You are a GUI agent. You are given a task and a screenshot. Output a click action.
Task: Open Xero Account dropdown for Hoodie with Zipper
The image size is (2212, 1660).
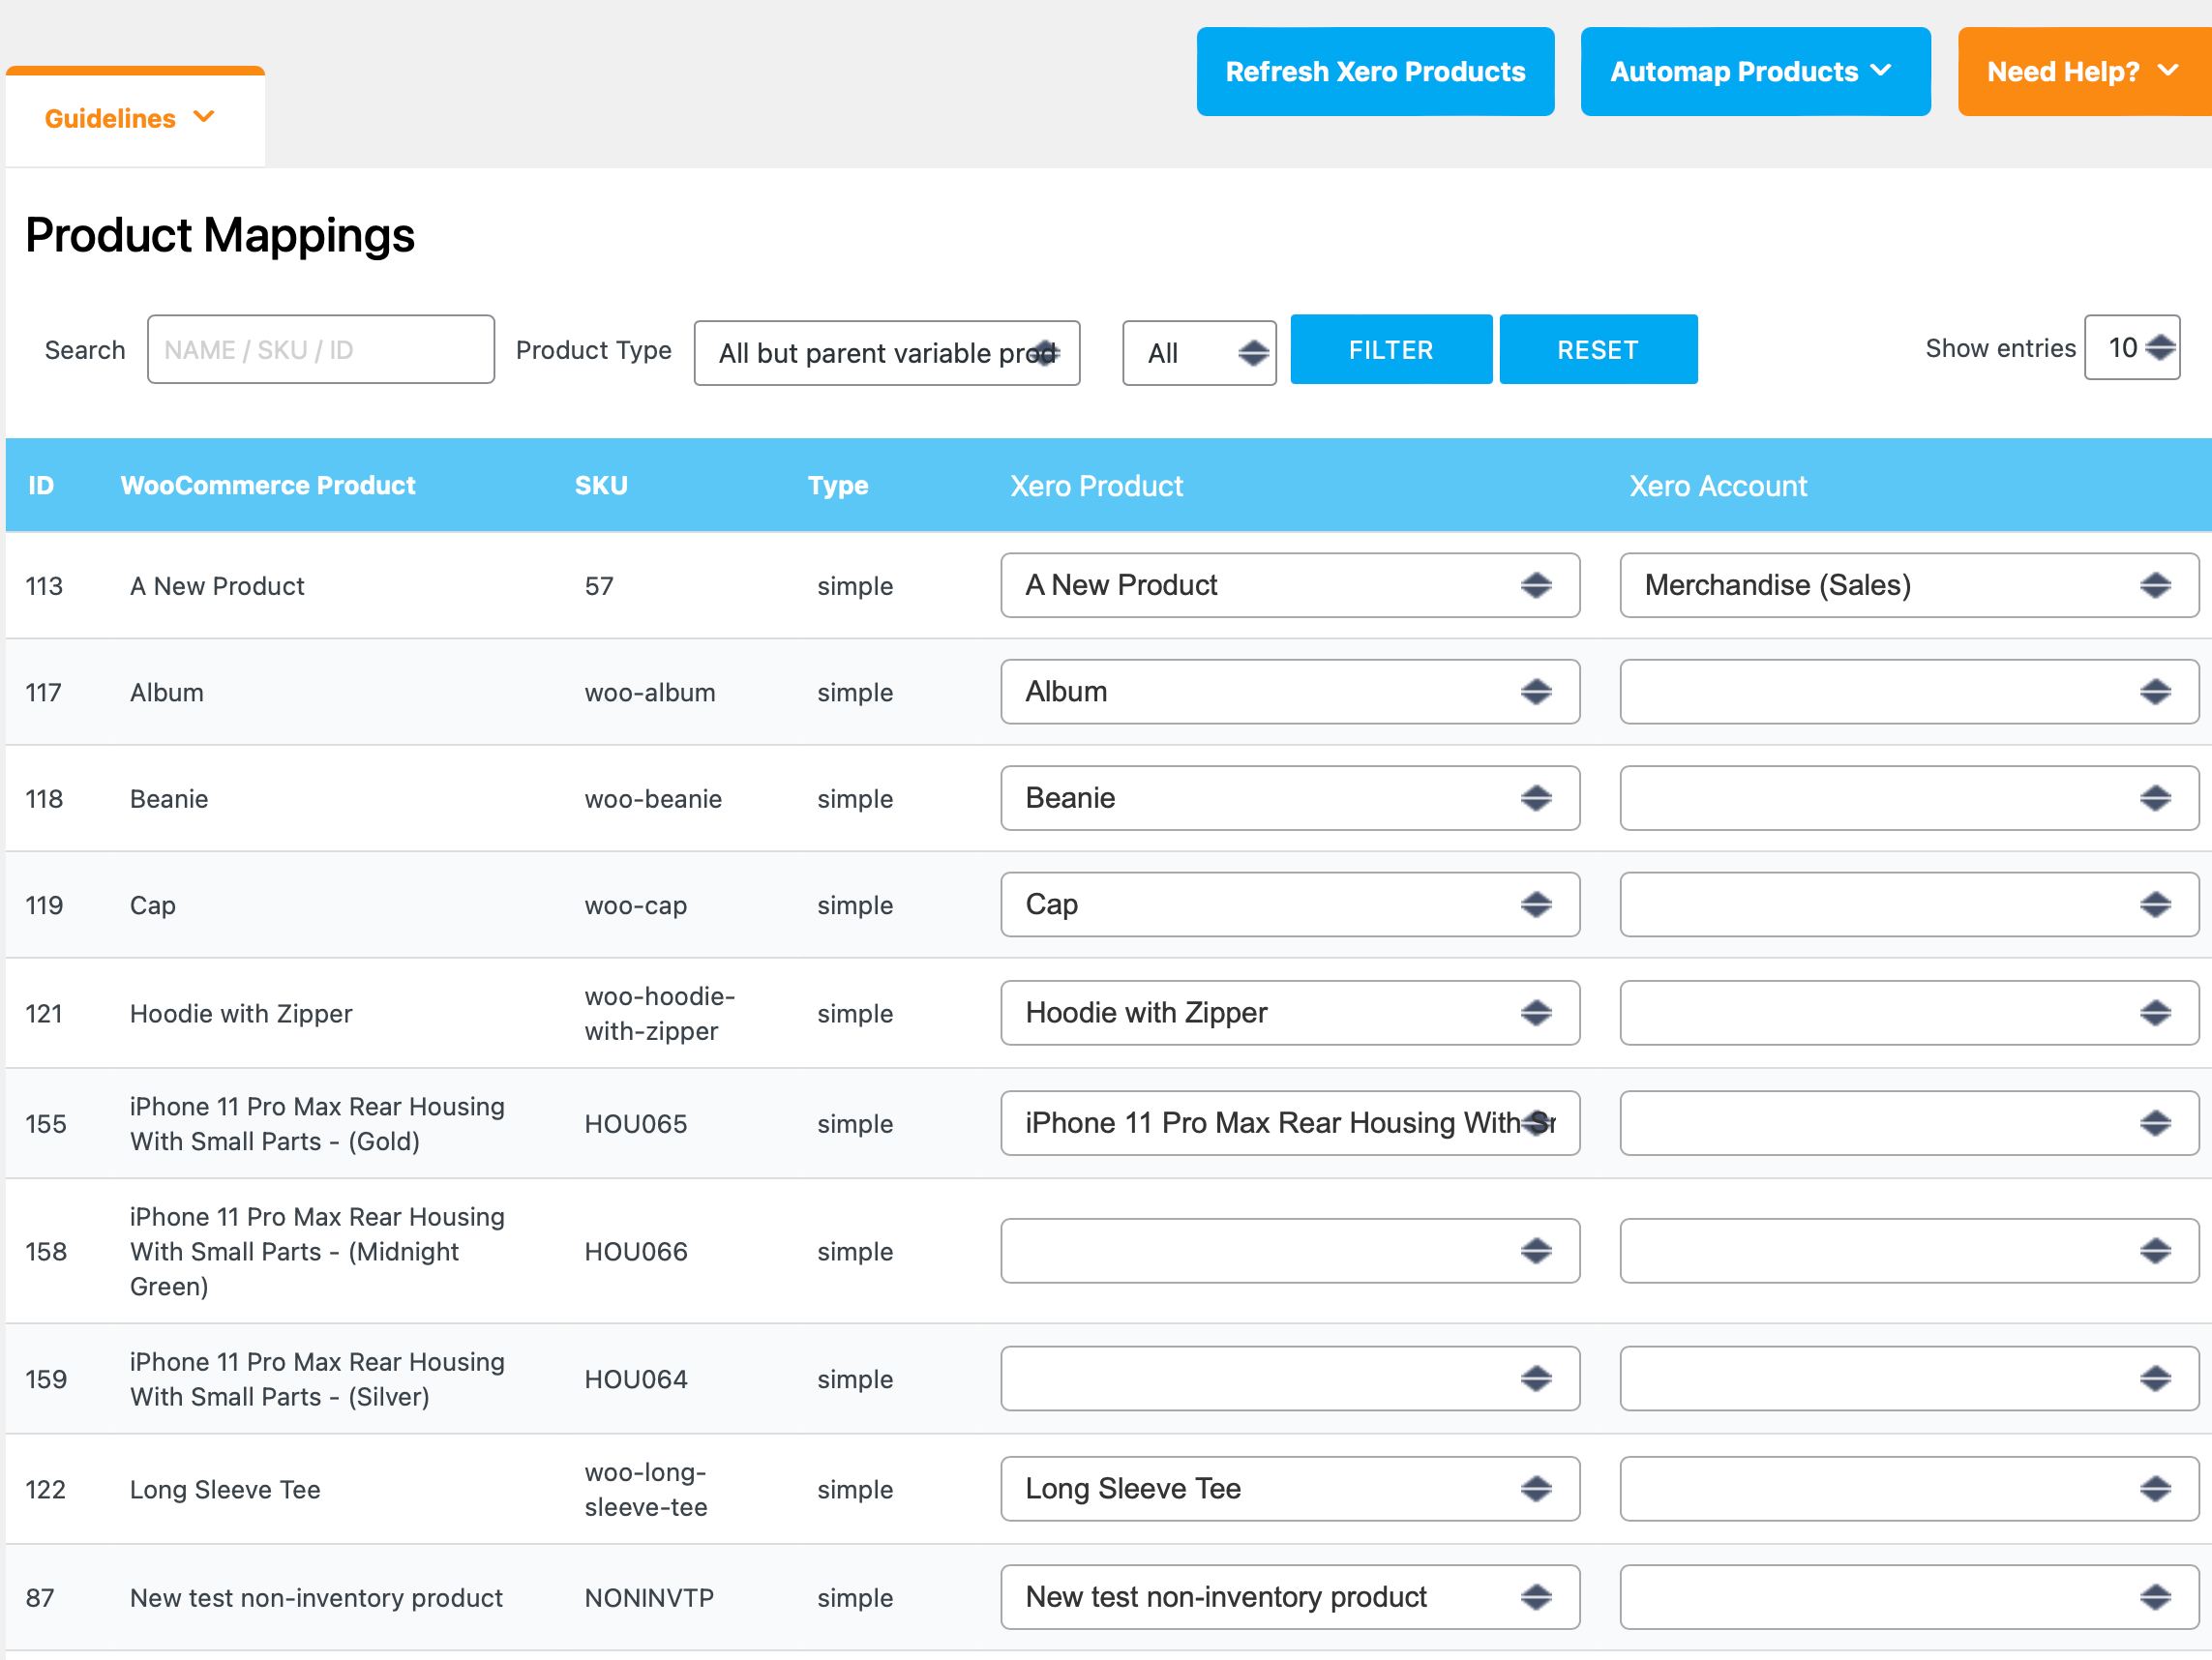(1909, 1012)
